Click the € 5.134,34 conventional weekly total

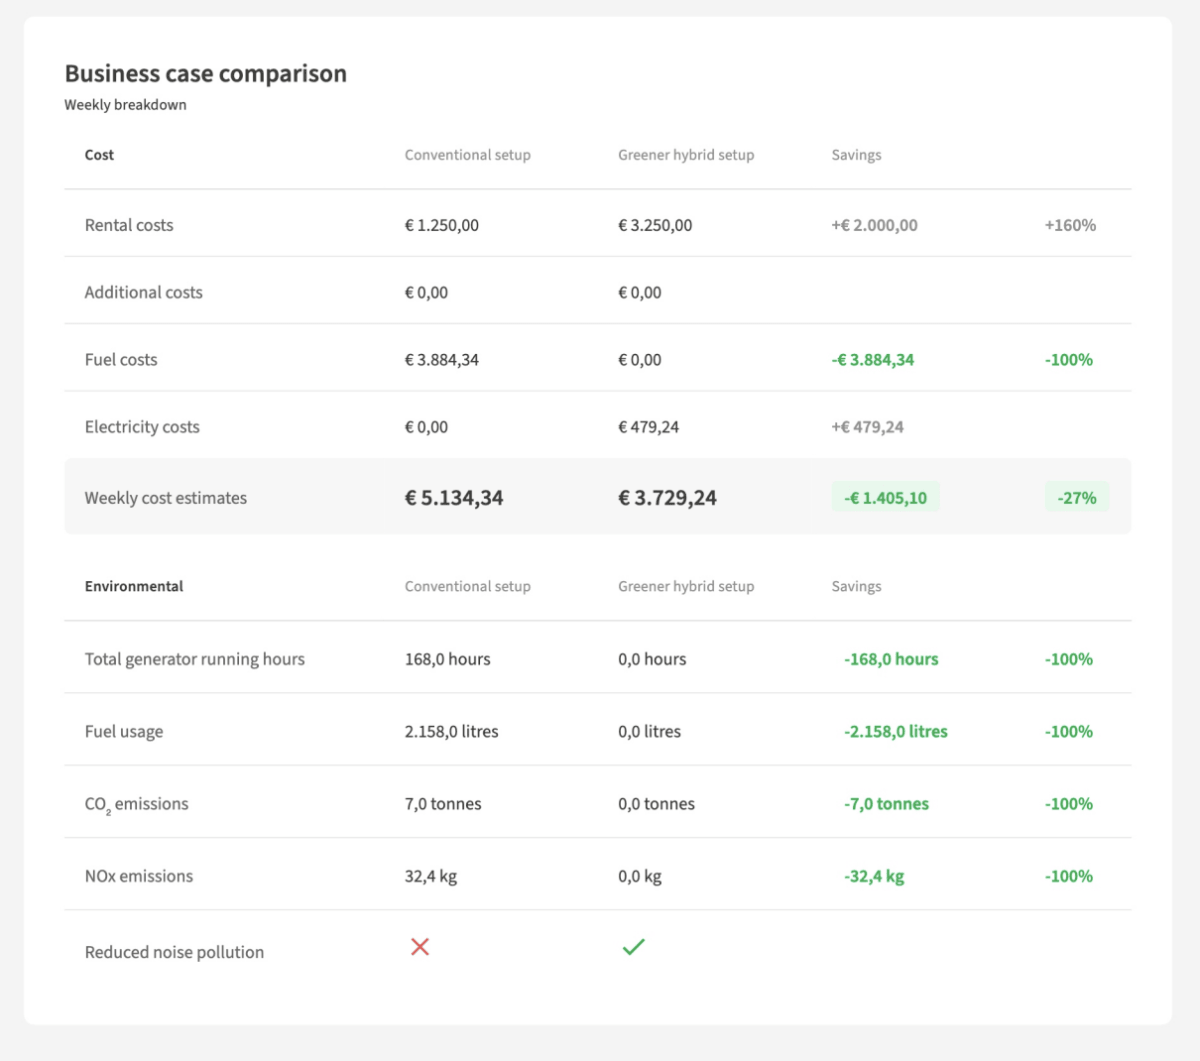coord(454,498)
